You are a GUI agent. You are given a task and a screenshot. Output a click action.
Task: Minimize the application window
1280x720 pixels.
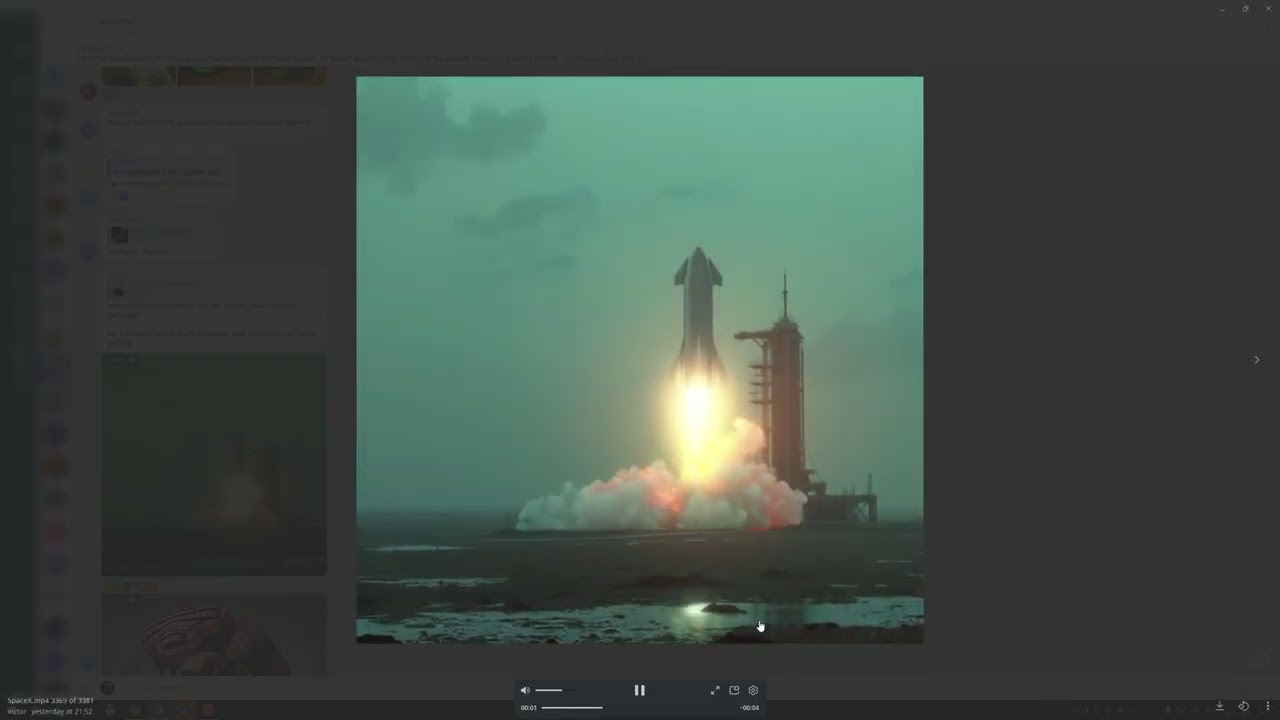(x=1222, y=9)
